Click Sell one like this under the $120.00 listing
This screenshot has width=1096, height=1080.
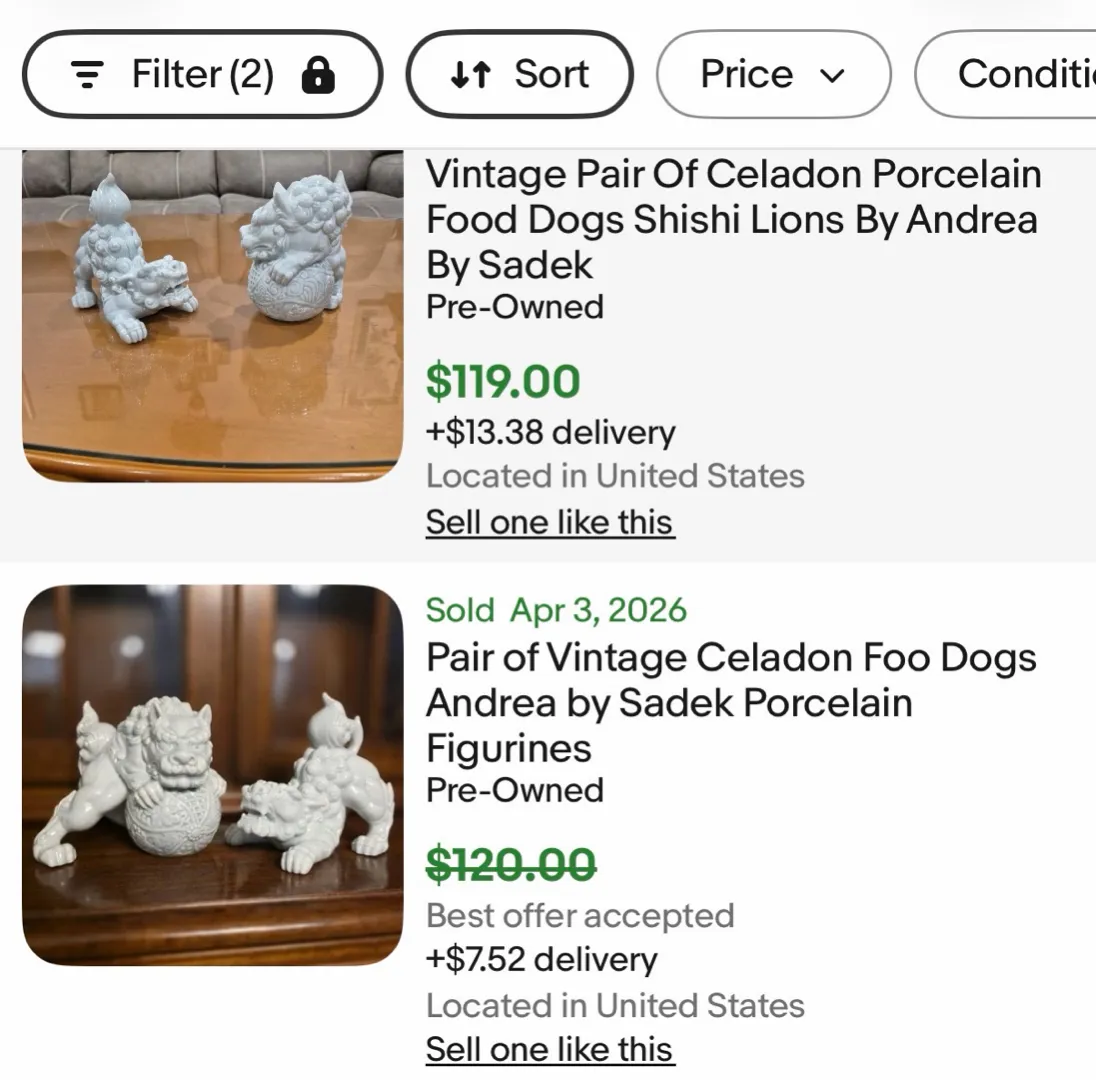[549, 1049]
